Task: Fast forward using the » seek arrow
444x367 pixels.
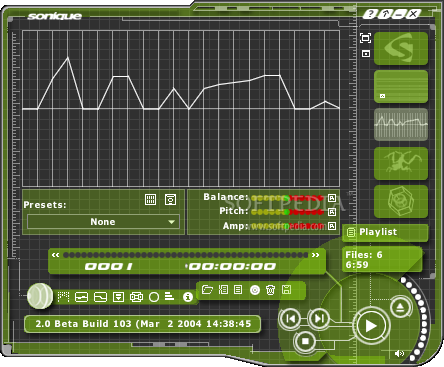Action: point(315,255)
